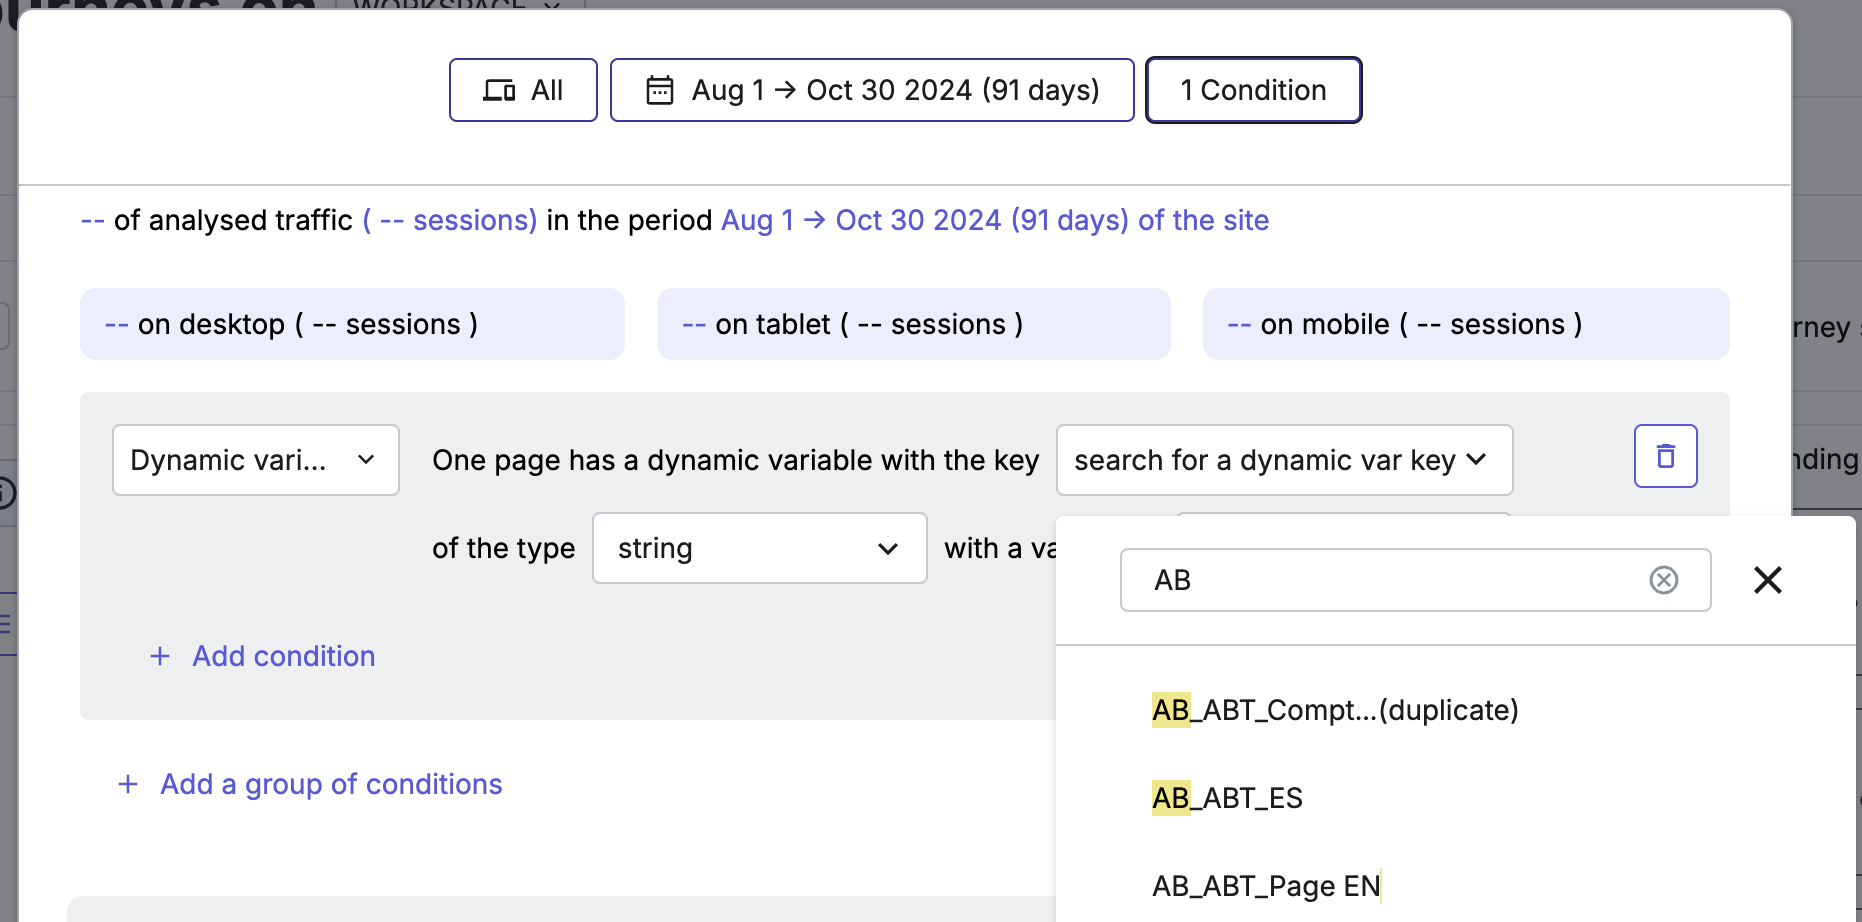This screenshot has width=1862, height=922.
Task: Click the calendar icon in the date range filter
Action: tap(659, 89)
